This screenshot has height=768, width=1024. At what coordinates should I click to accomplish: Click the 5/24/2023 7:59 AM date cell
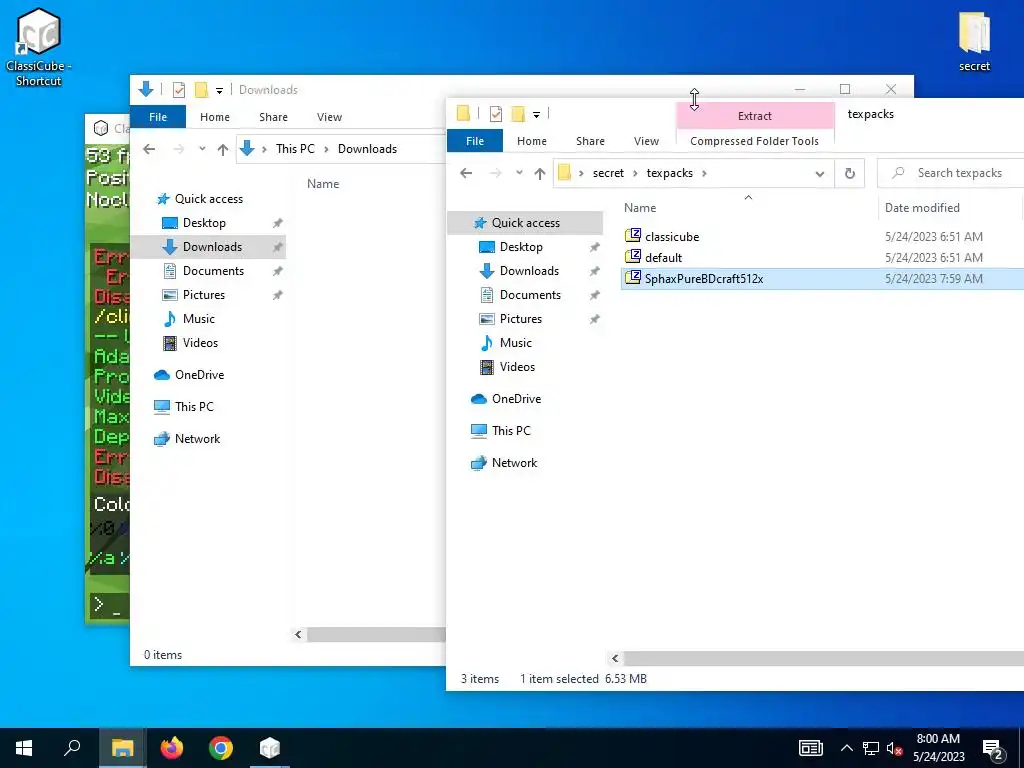pyautogui.click(x=933, y=279)
